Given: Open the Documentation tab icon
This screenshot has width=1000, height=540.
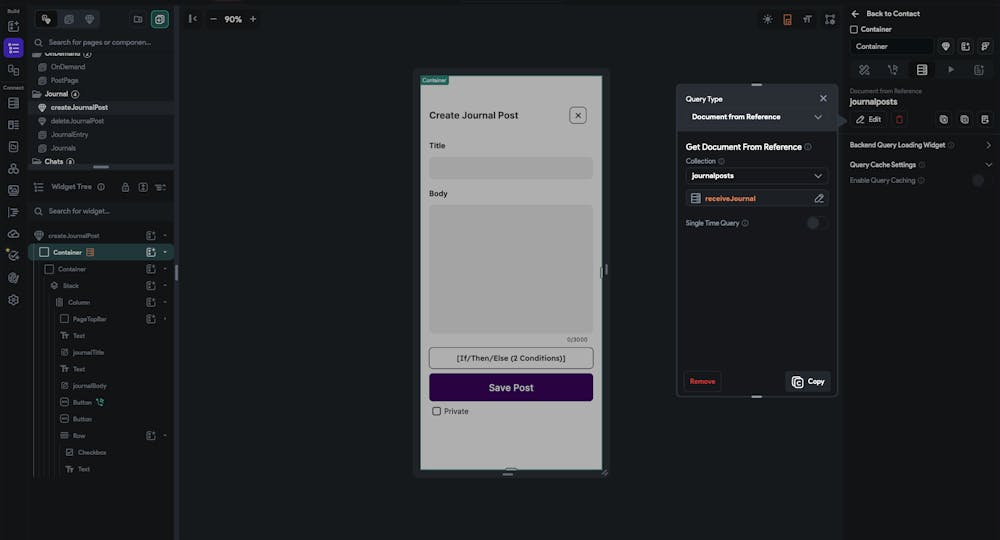Looking at the screenshot, I should [x=979, y=69].
